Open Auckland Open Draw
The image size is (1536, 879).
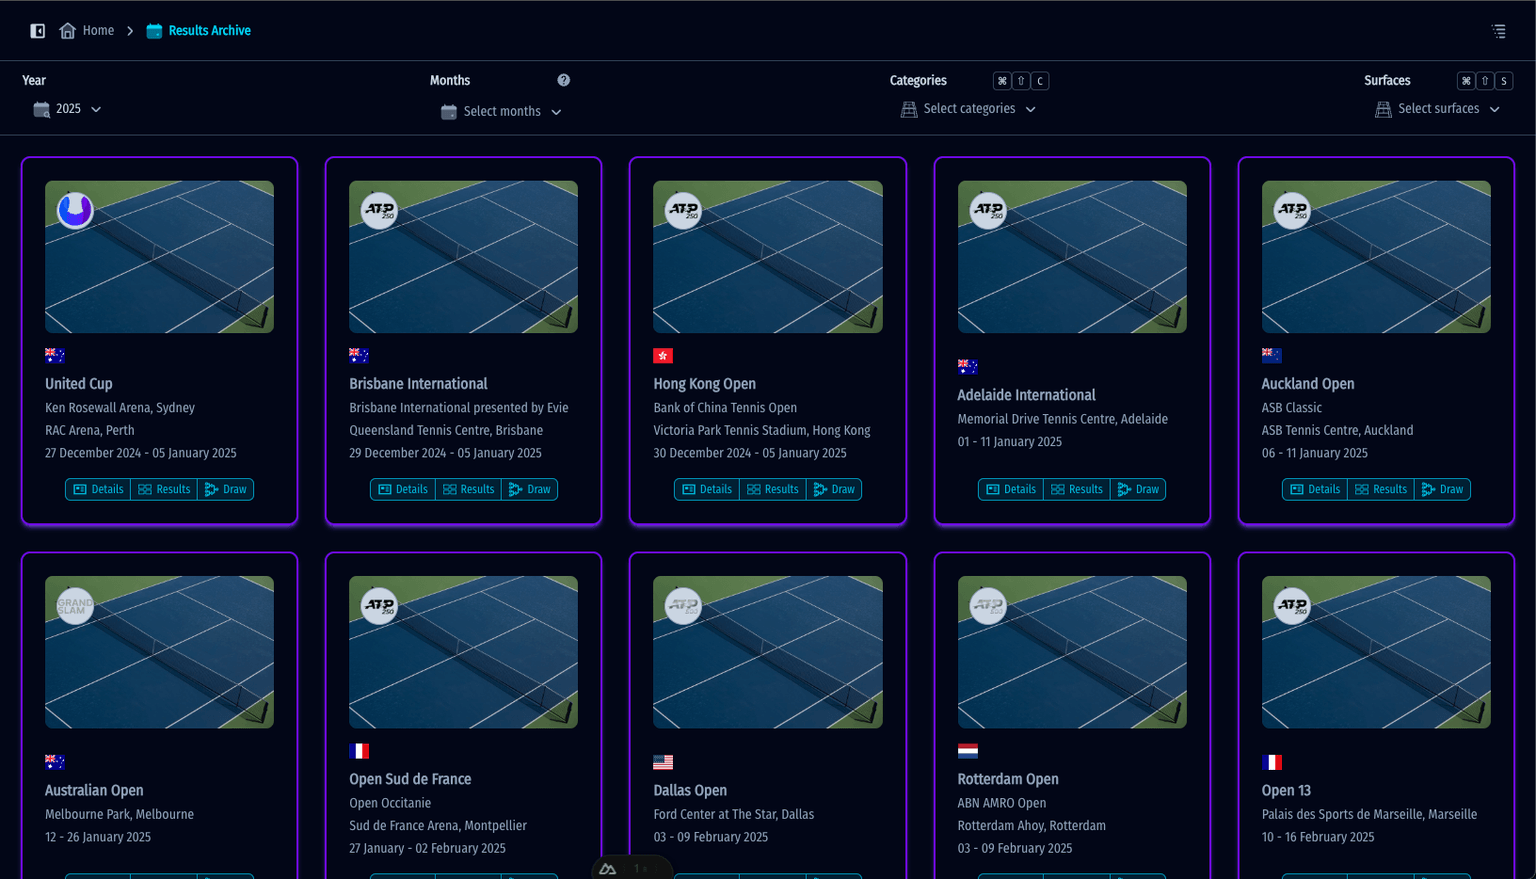[1442, 489]
